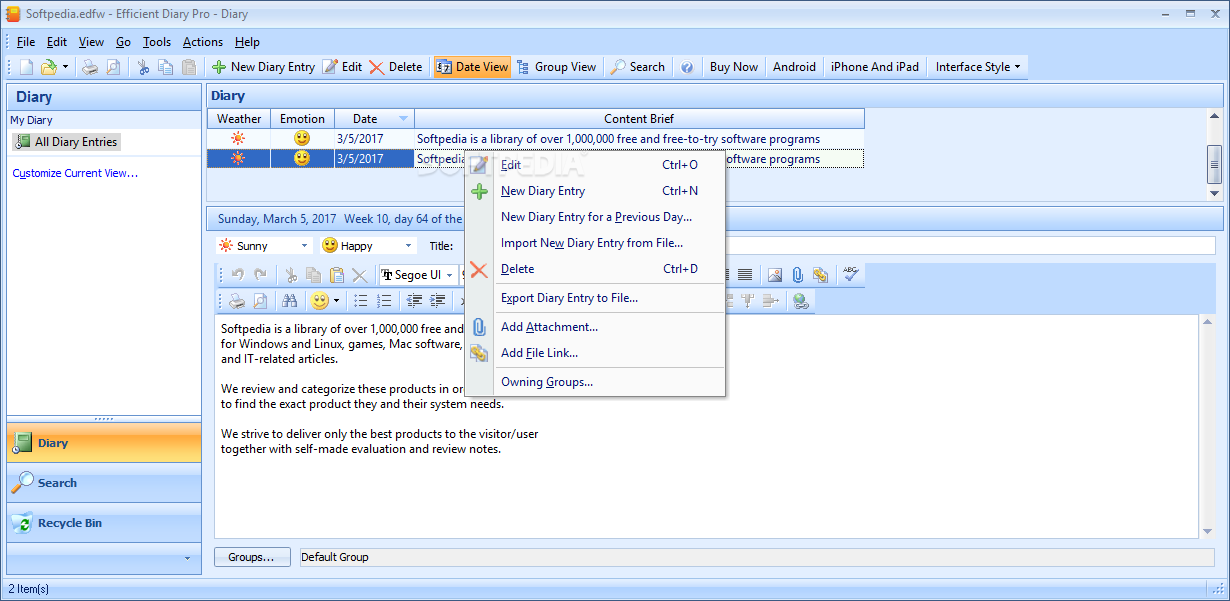
Task: Click the Search toolbar button
Action: coord(638,67)
